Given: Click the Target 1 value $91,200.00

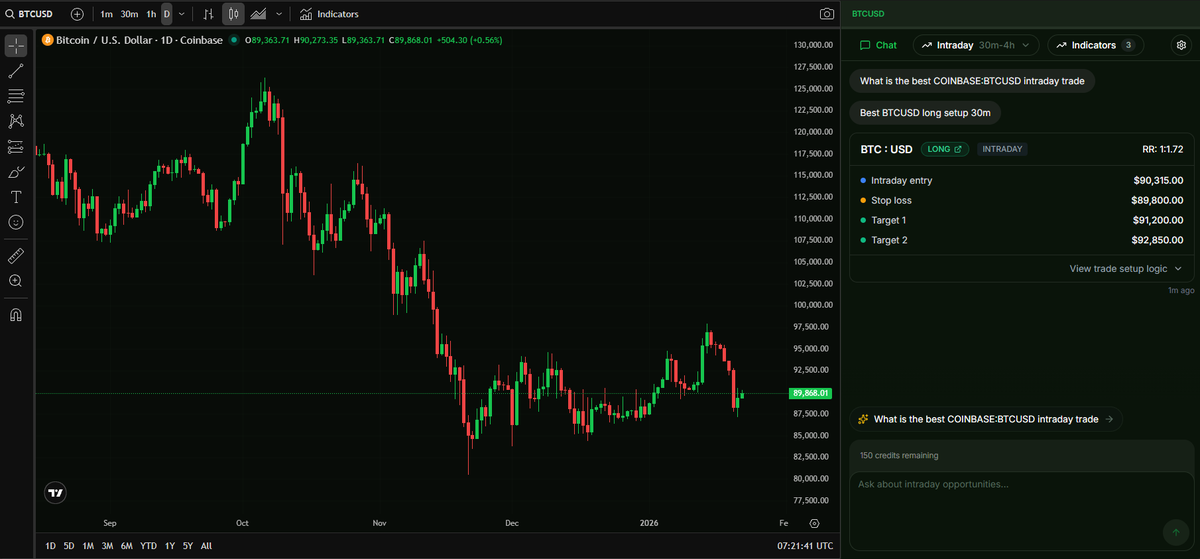Looking at the screenshot, I should (1157, 220).
